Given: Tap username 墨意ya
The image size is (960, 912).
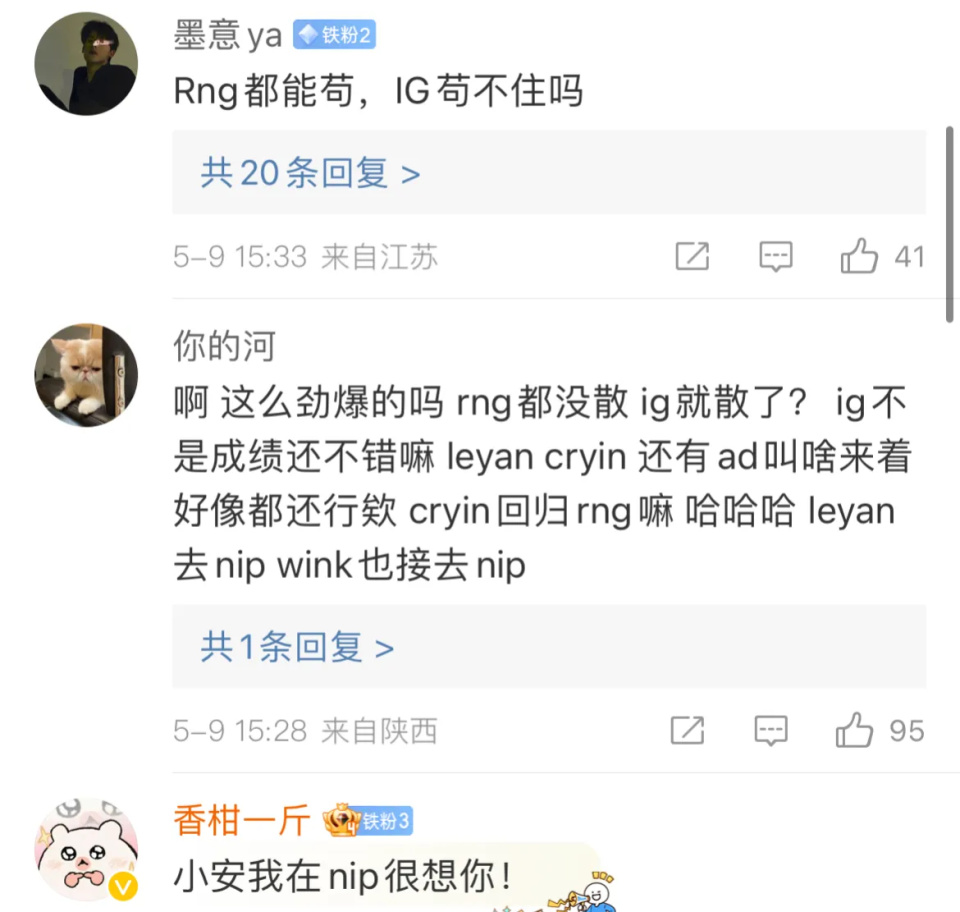Looking at the screenshot, I should coord(228,35).
